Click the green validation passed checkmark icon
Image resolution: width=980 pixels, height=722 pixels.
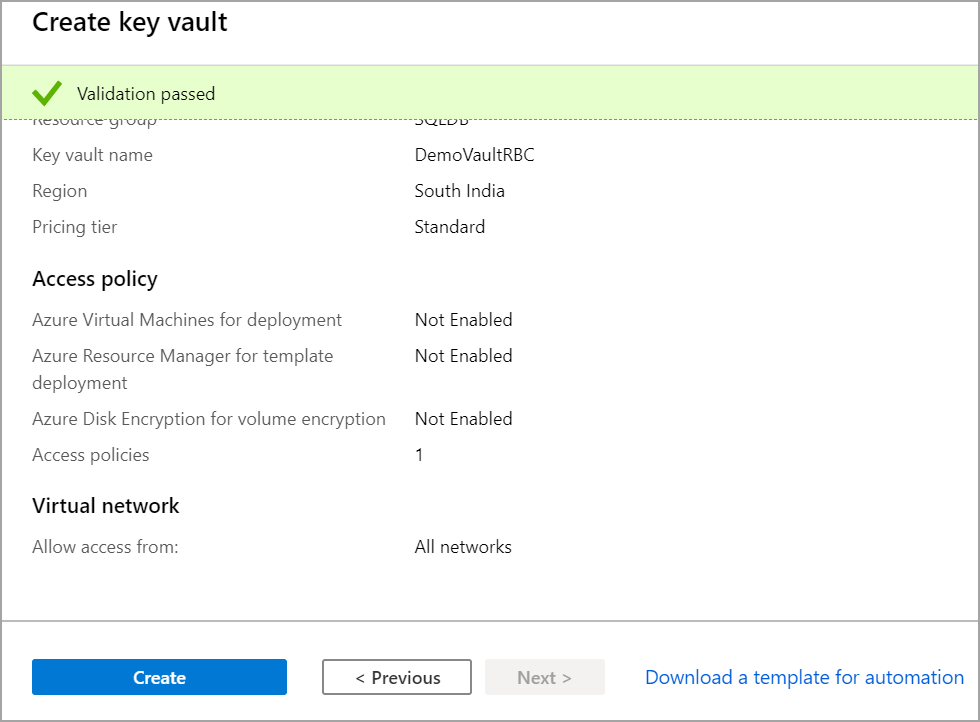point(47,94)
